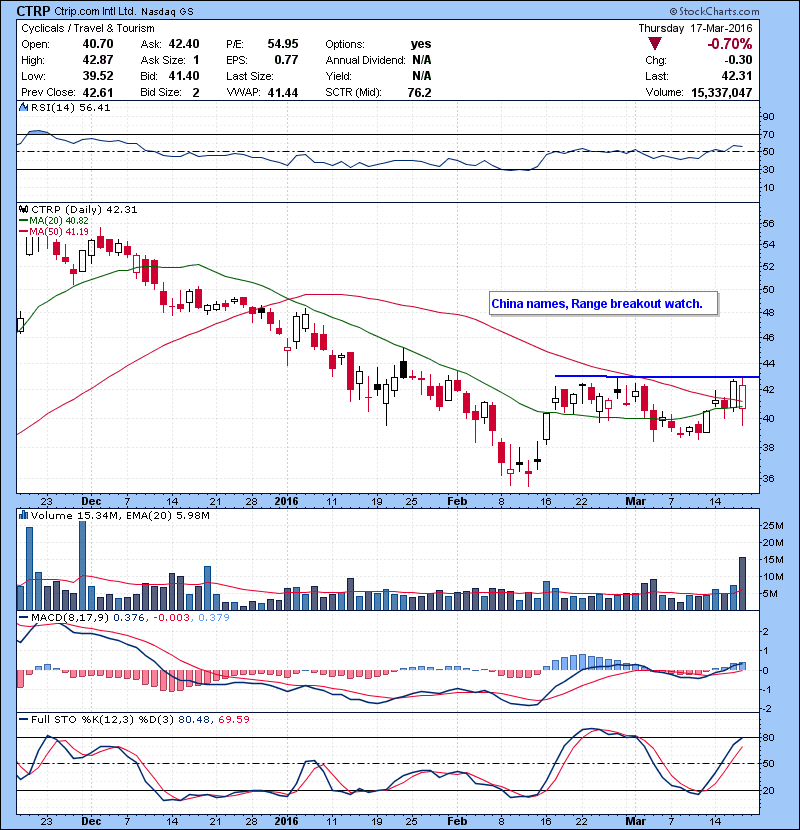The height and width of the screenshot is (830, 800).
Task: Click the red down-triangle change indicator
Action: [x=655, y=44]
